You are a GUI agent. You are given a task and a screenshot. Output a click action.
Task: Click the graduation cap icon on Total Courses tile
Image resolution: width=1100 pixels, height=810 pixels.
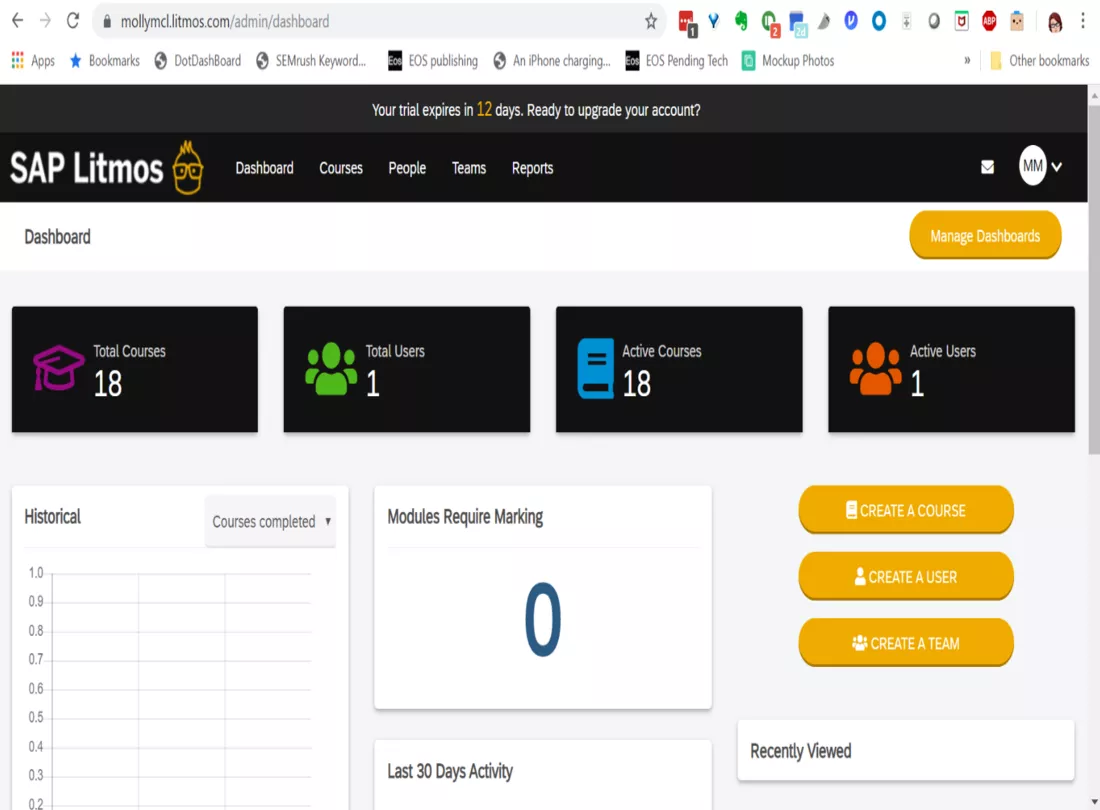[x=57, y=367]
